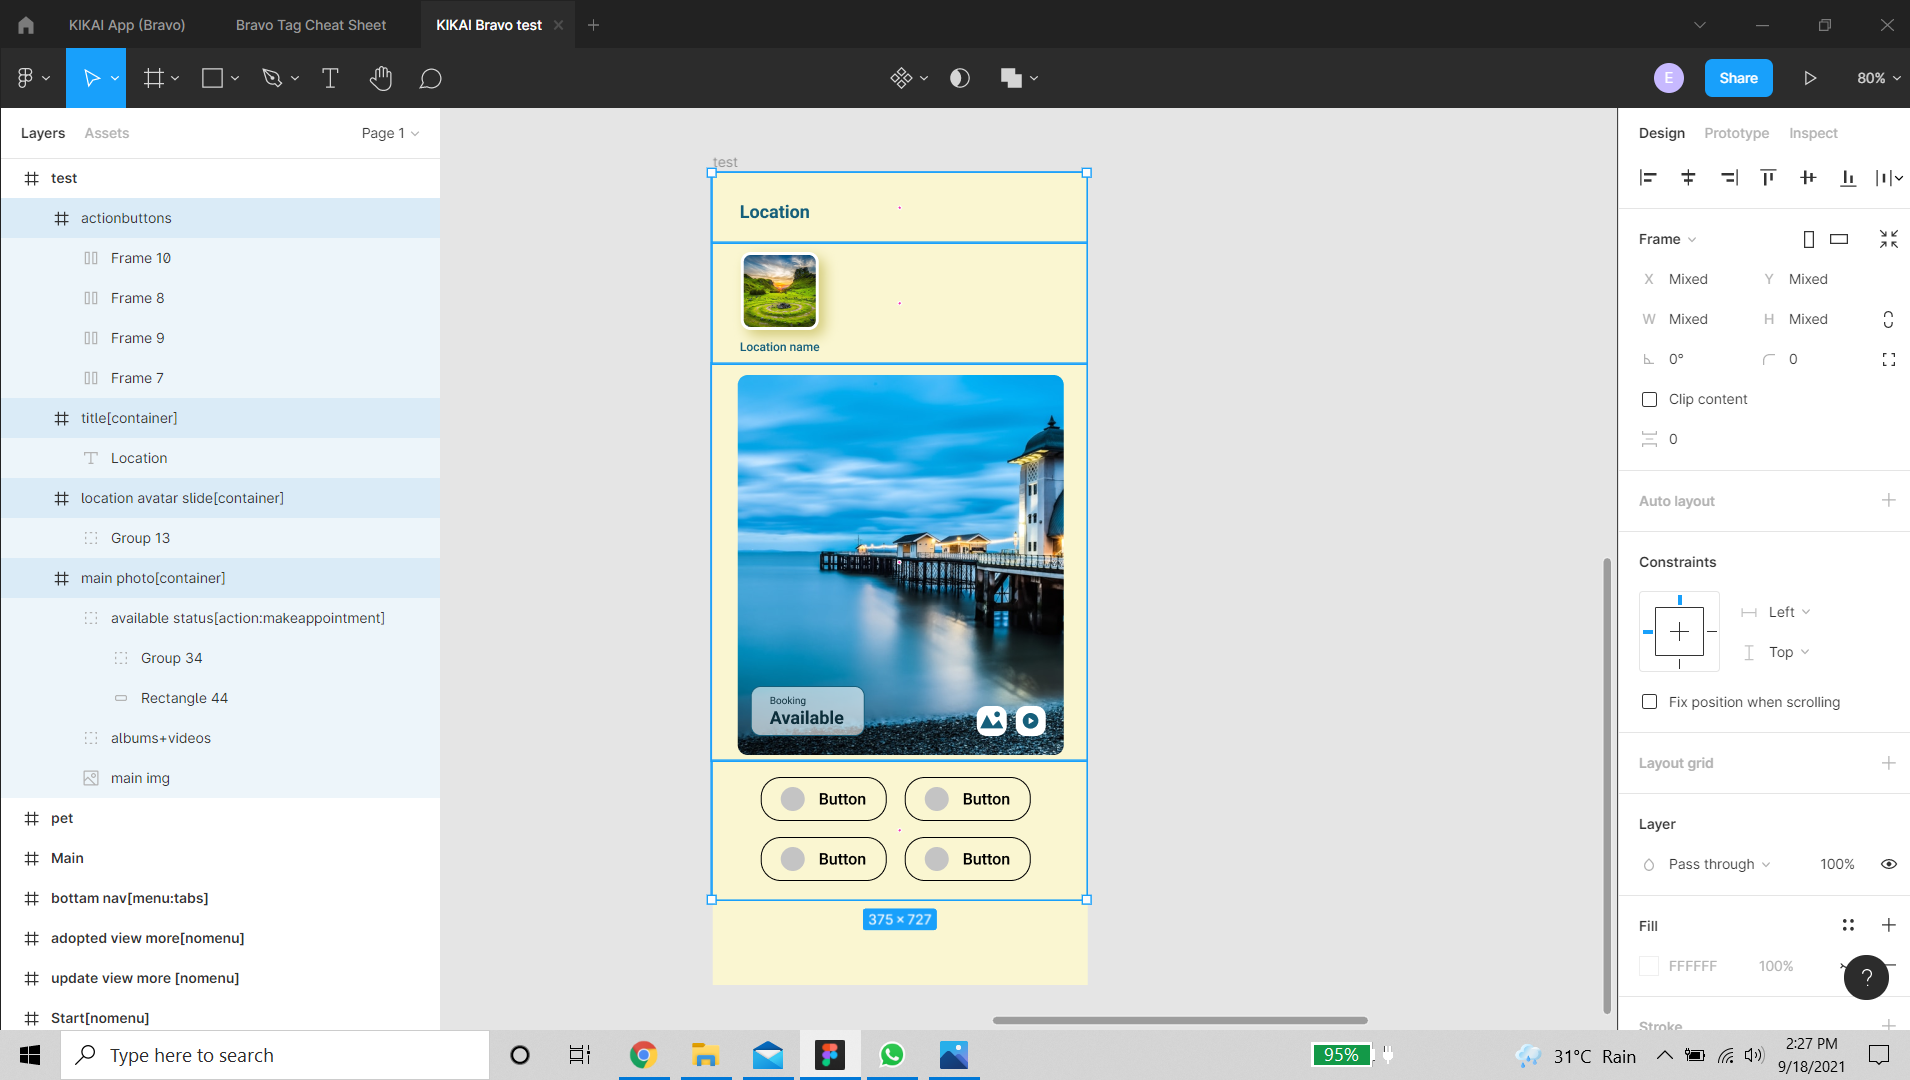Open vertical constraint Top dropdown
The image size is (1910, 1080).
1789,652
